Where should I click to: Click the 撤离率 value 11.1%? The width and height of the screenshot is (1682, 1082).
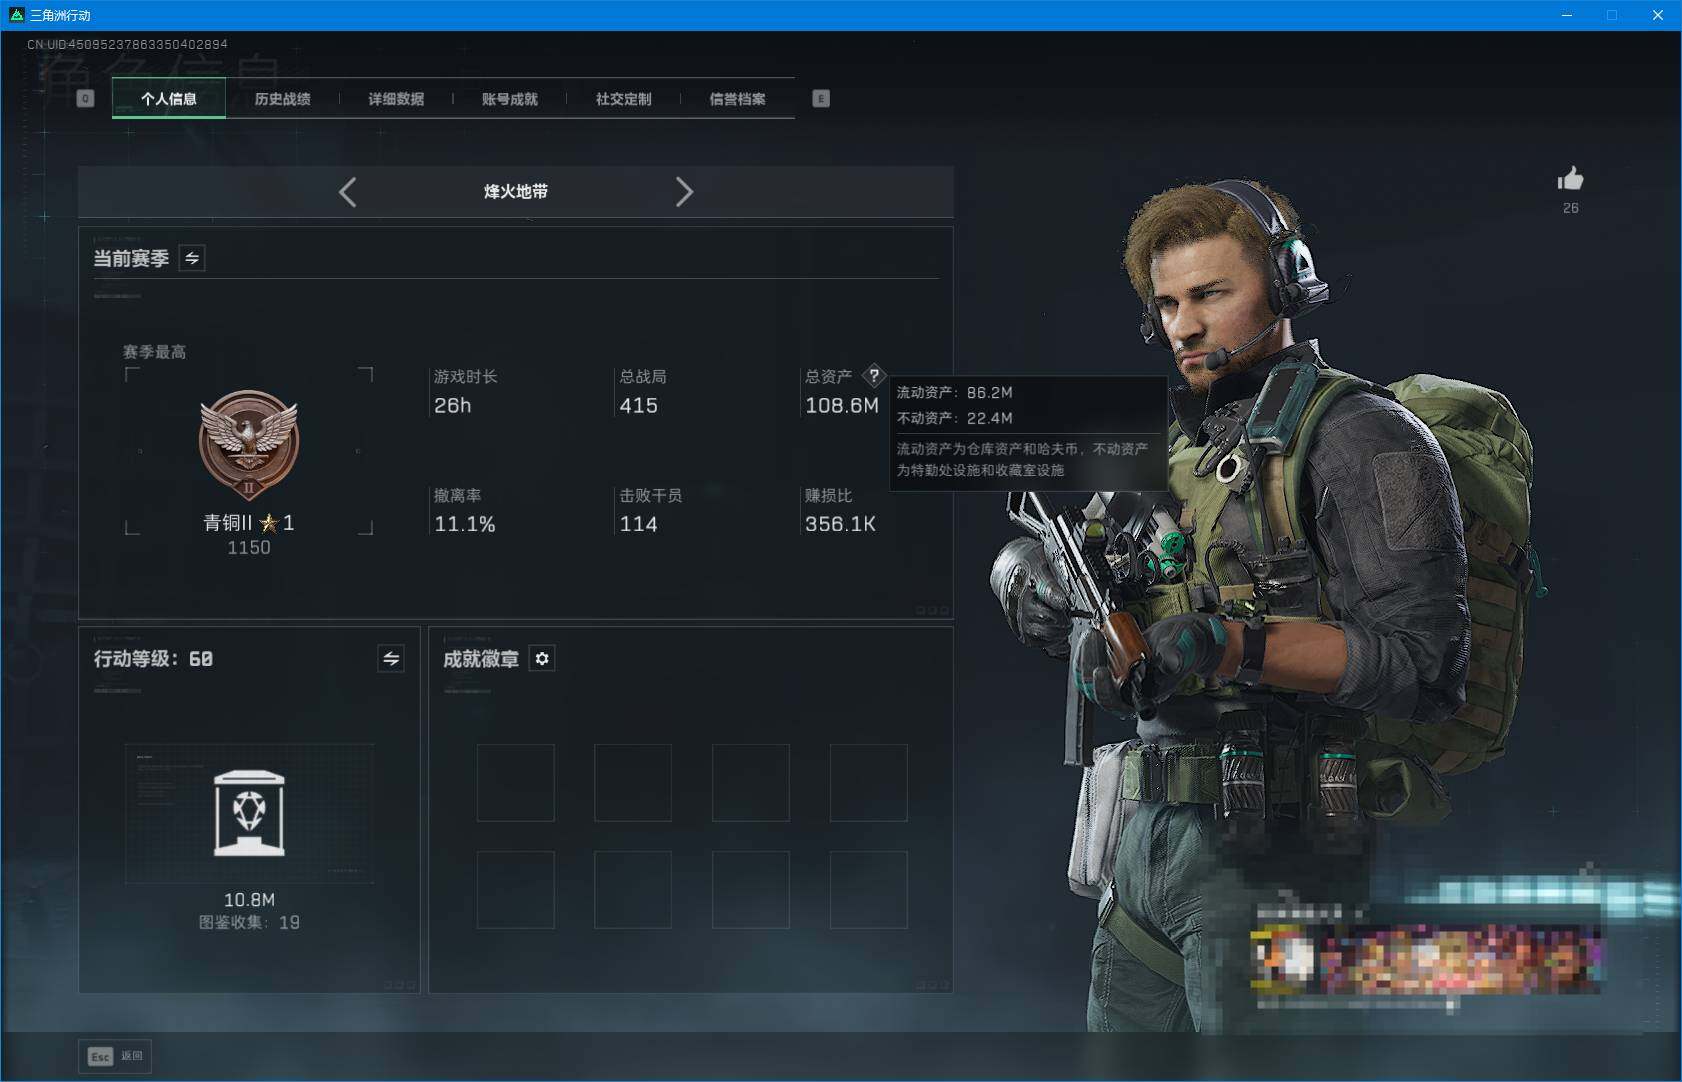465,524
